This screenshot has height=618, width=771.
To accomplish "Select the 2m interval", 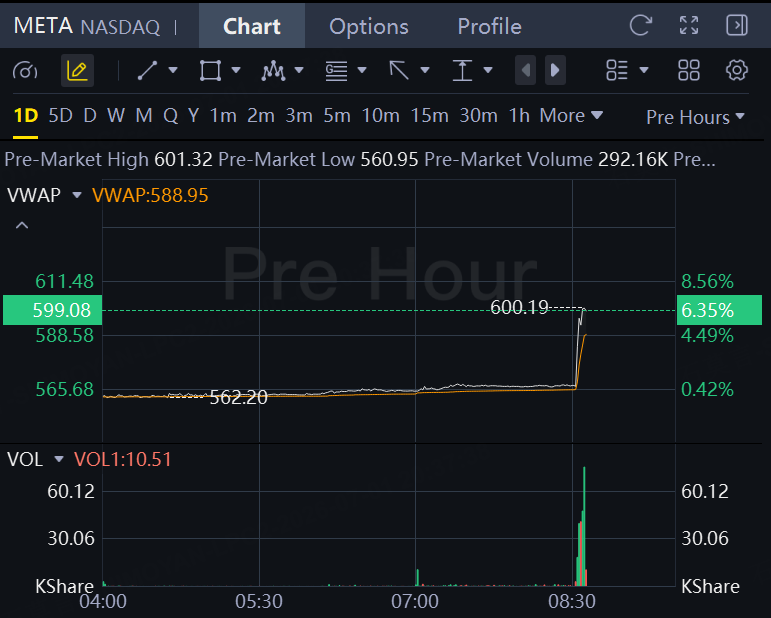I will pos(261,116).
